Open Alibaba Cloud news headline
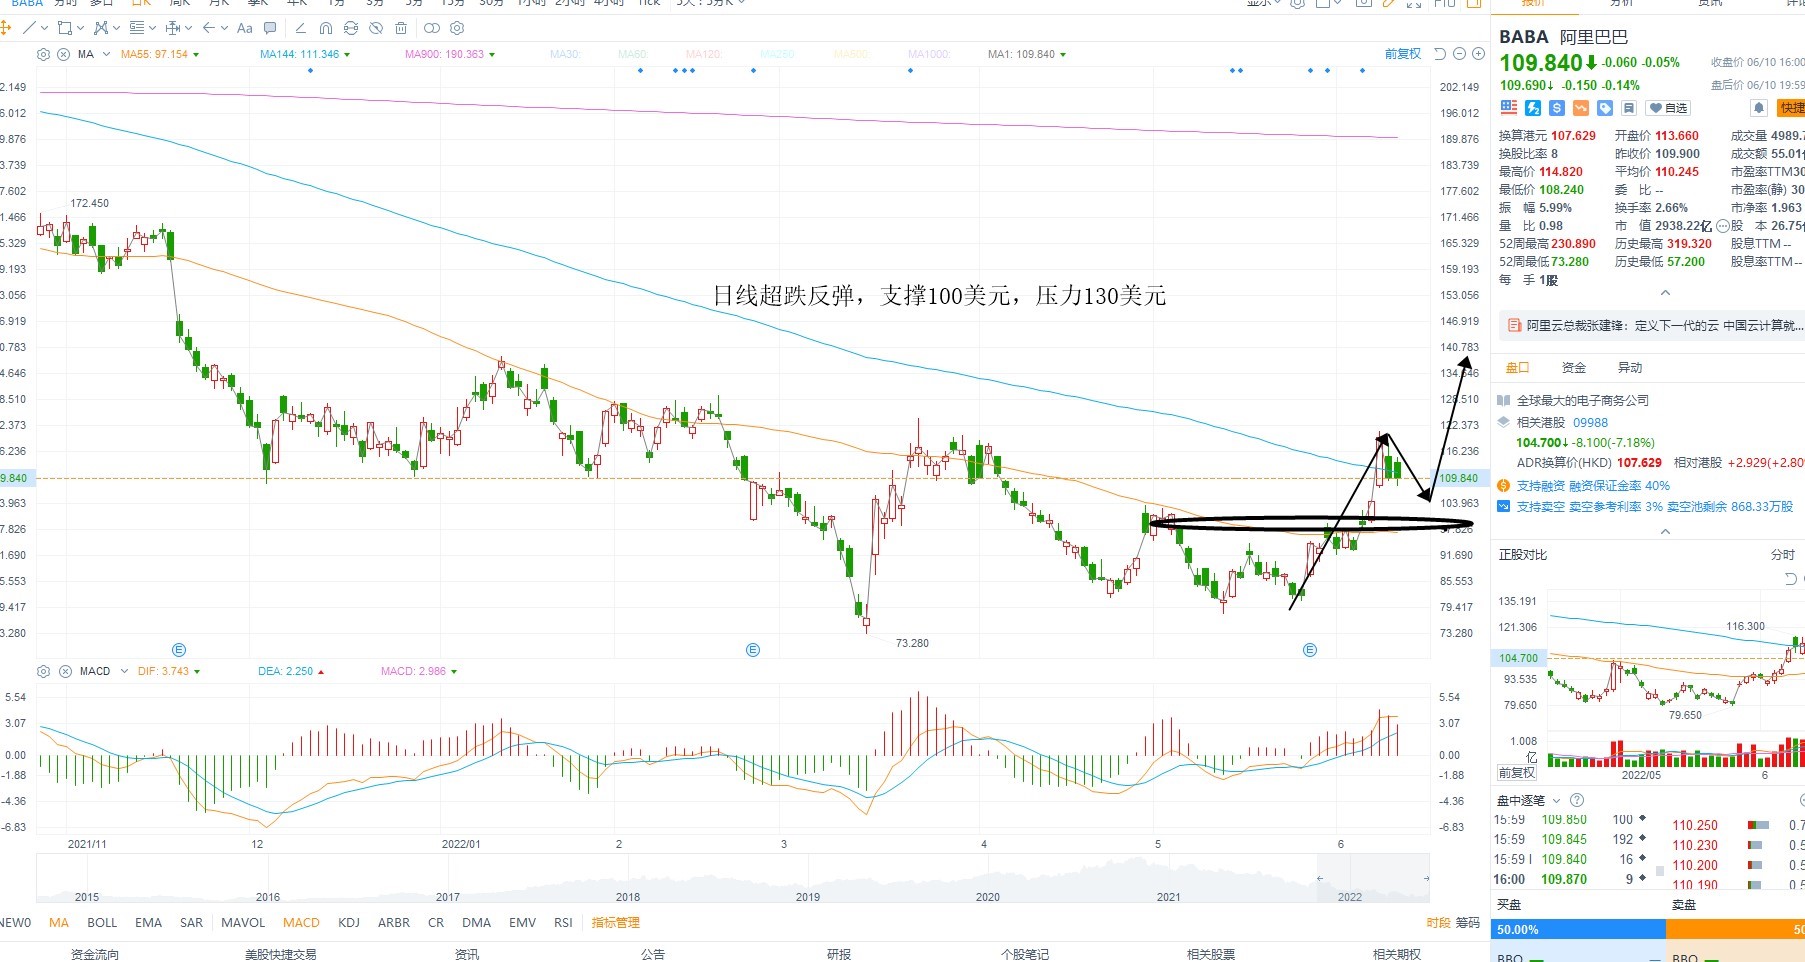This screenshot has width=1805, height=962. (1664, 326)
